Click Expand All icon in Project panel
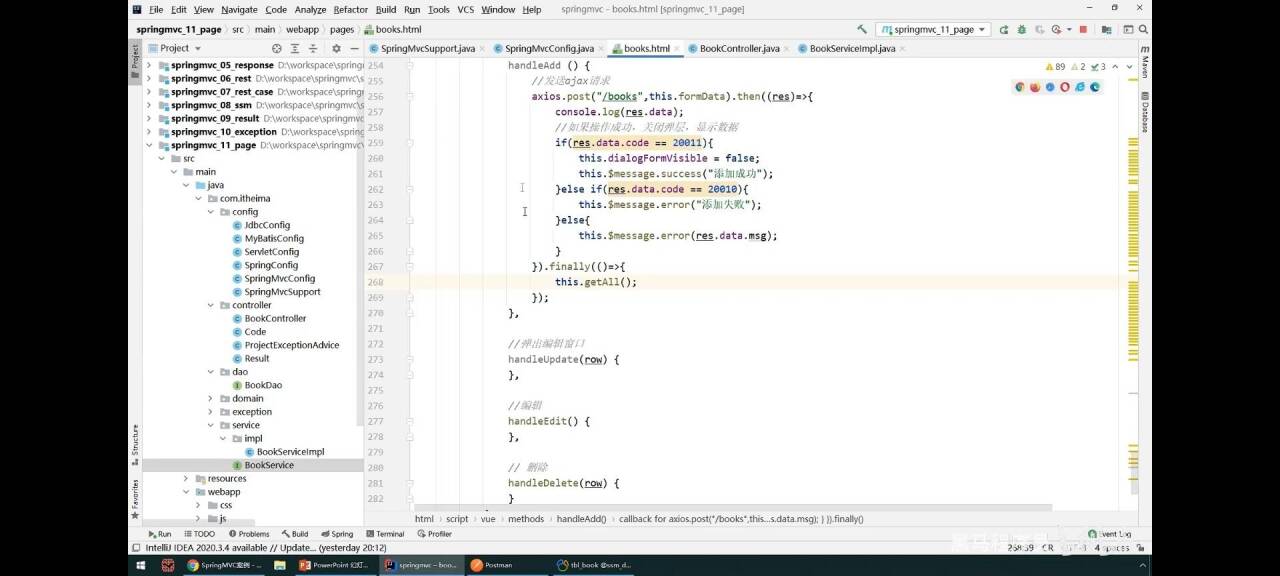Viewport: 1280px width, 576px height. (x=296, y=48)
